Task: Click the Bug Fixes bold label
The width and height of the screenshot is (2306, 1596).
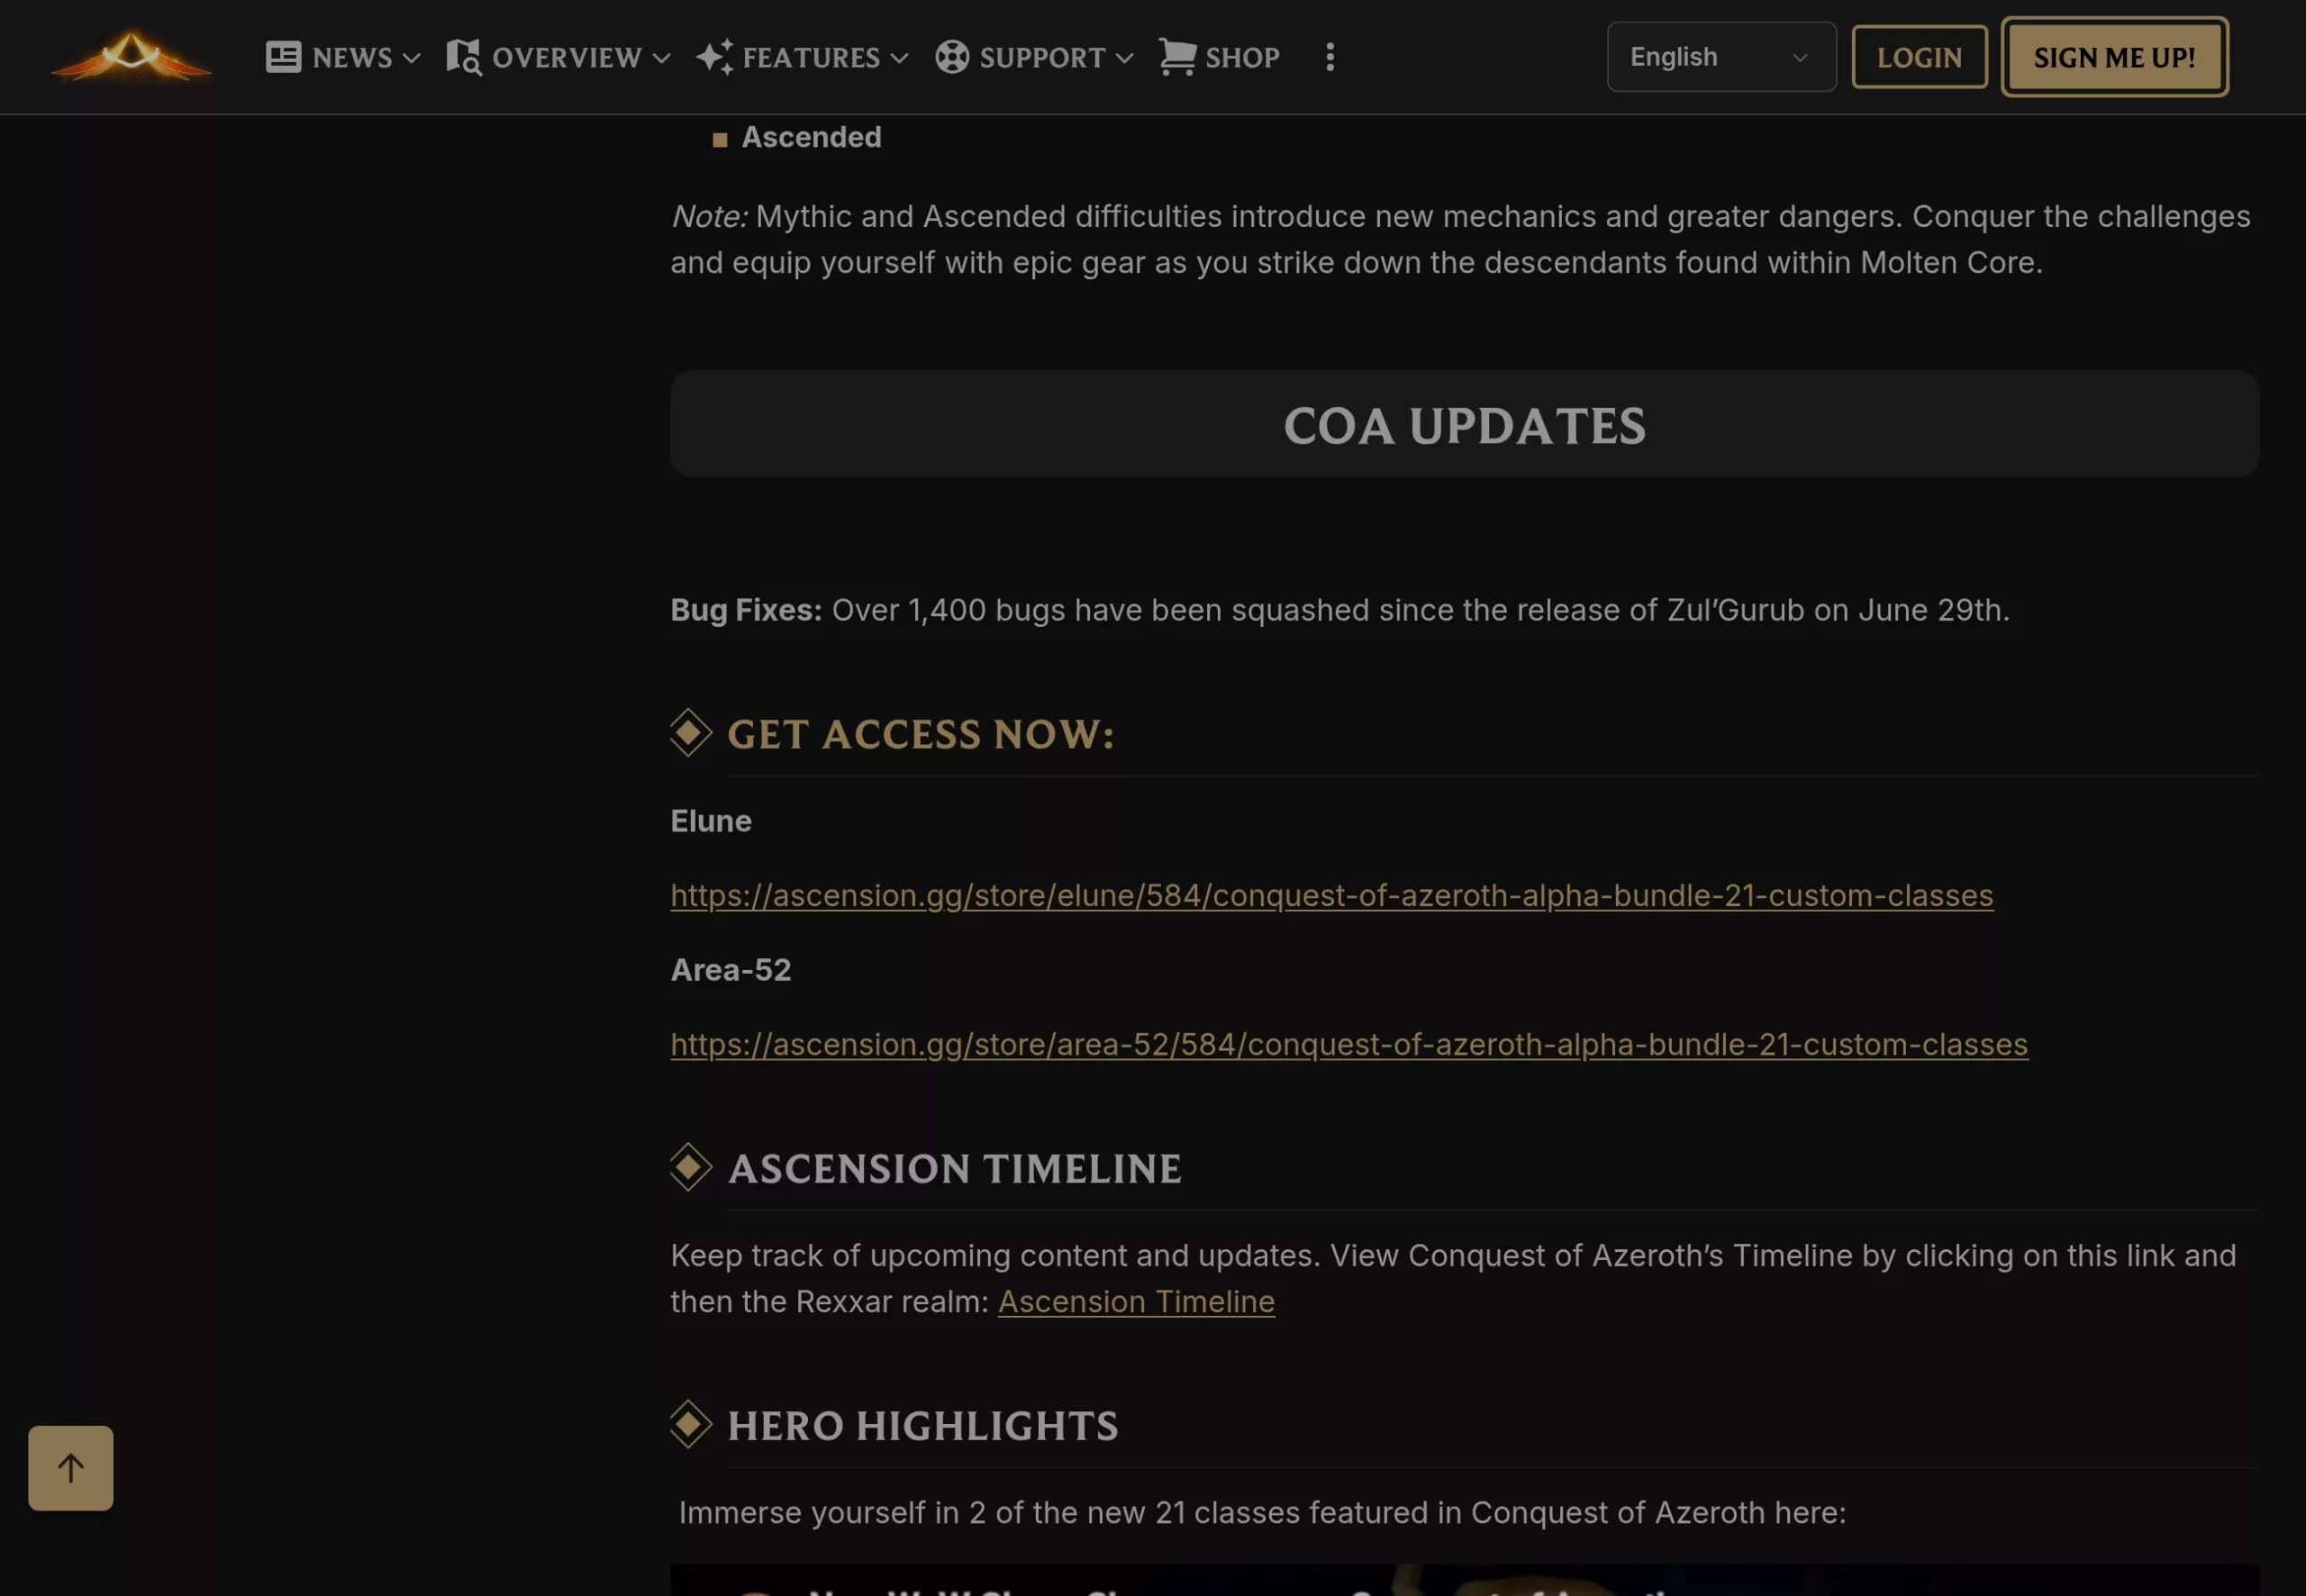Action: 746,610
